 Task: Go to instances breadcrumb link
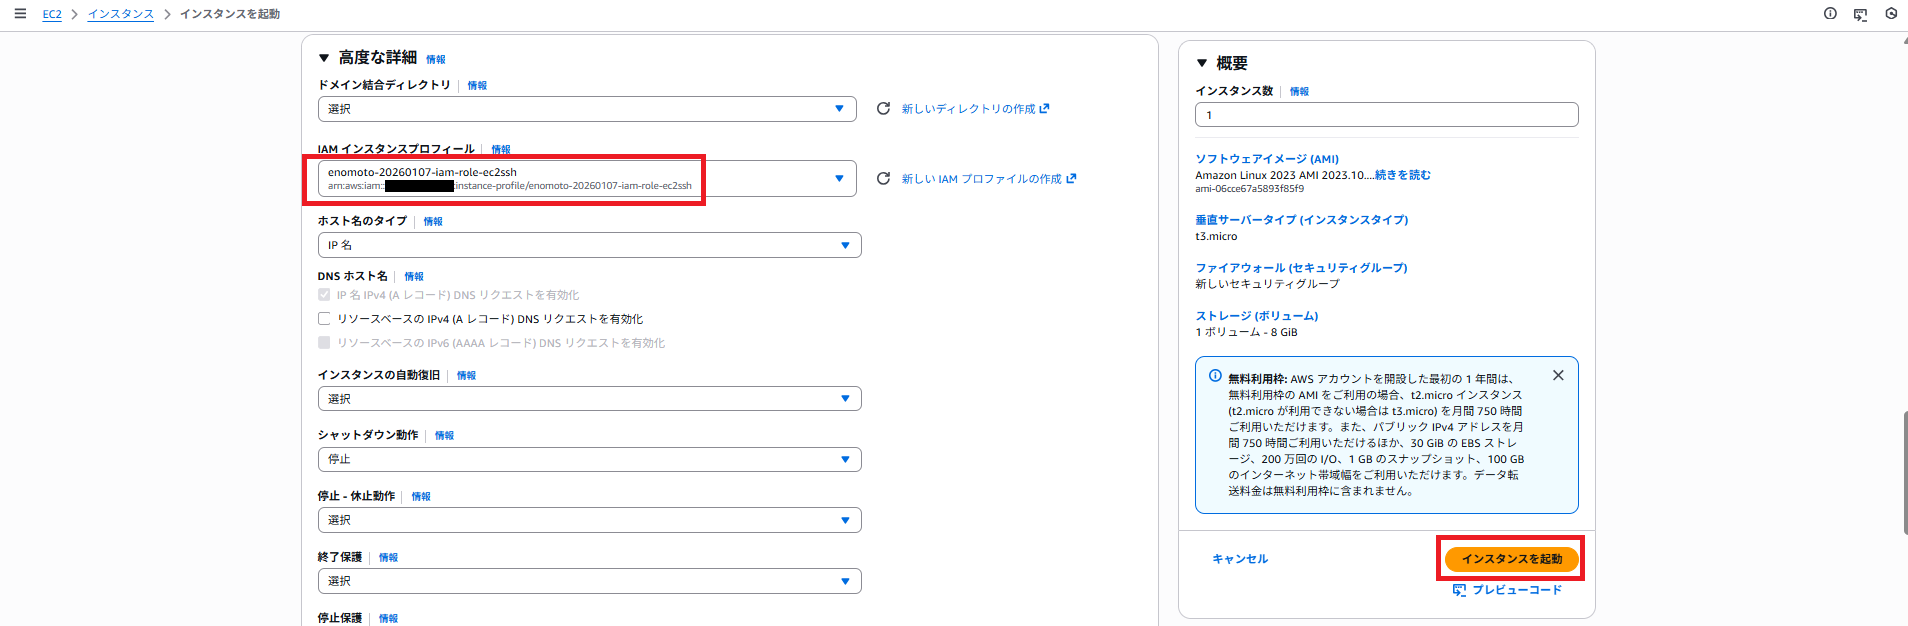[120, 14]
